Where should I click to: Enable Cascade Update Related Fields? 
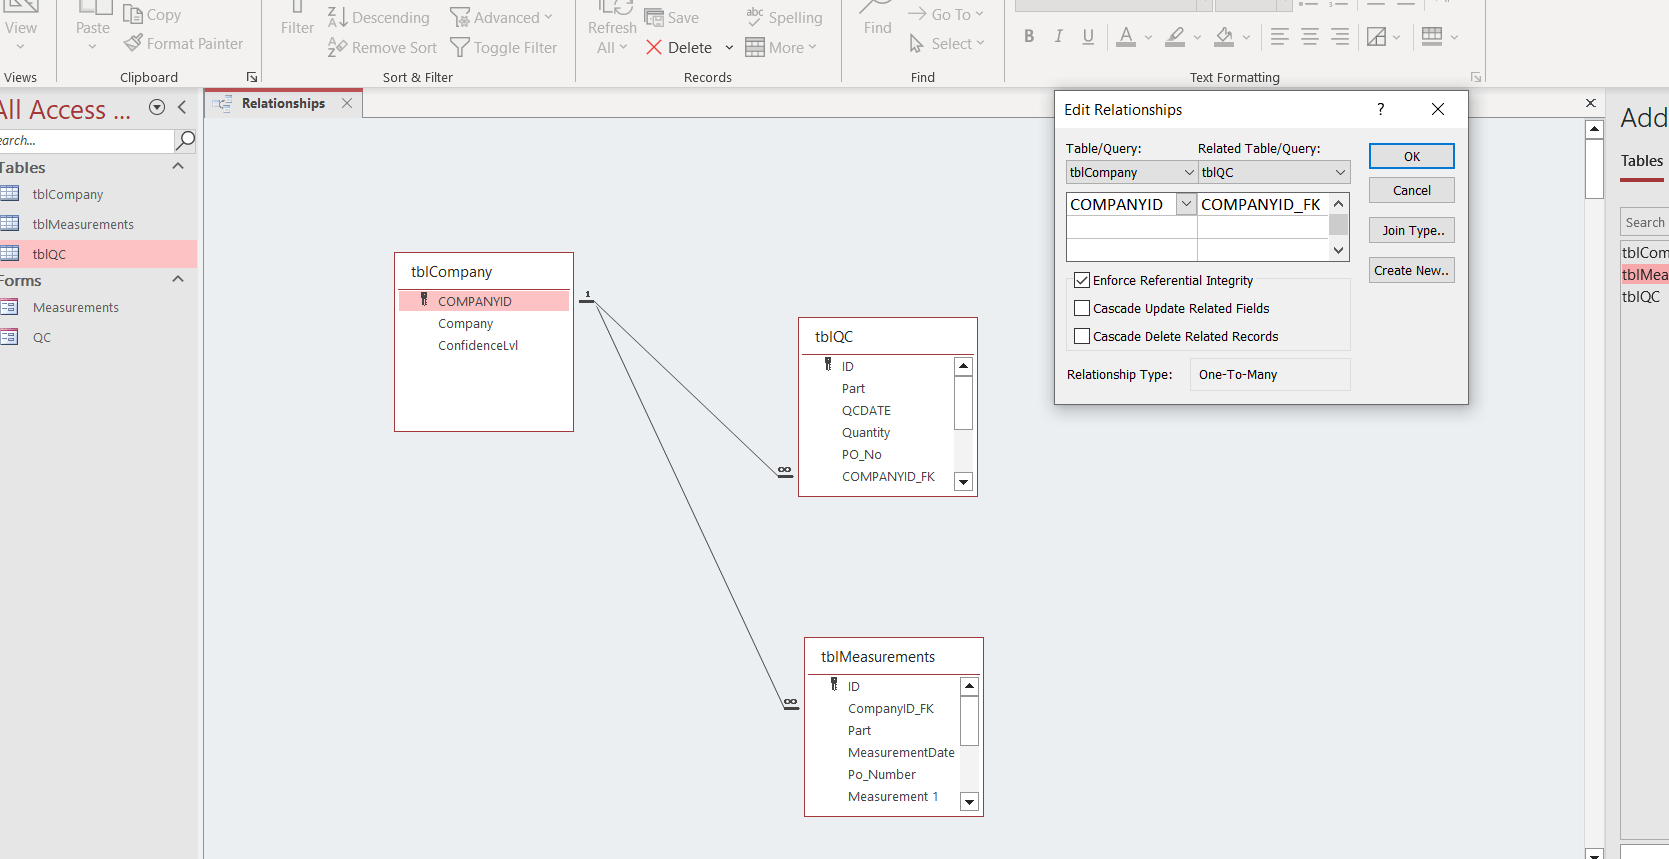(1082, 309)
